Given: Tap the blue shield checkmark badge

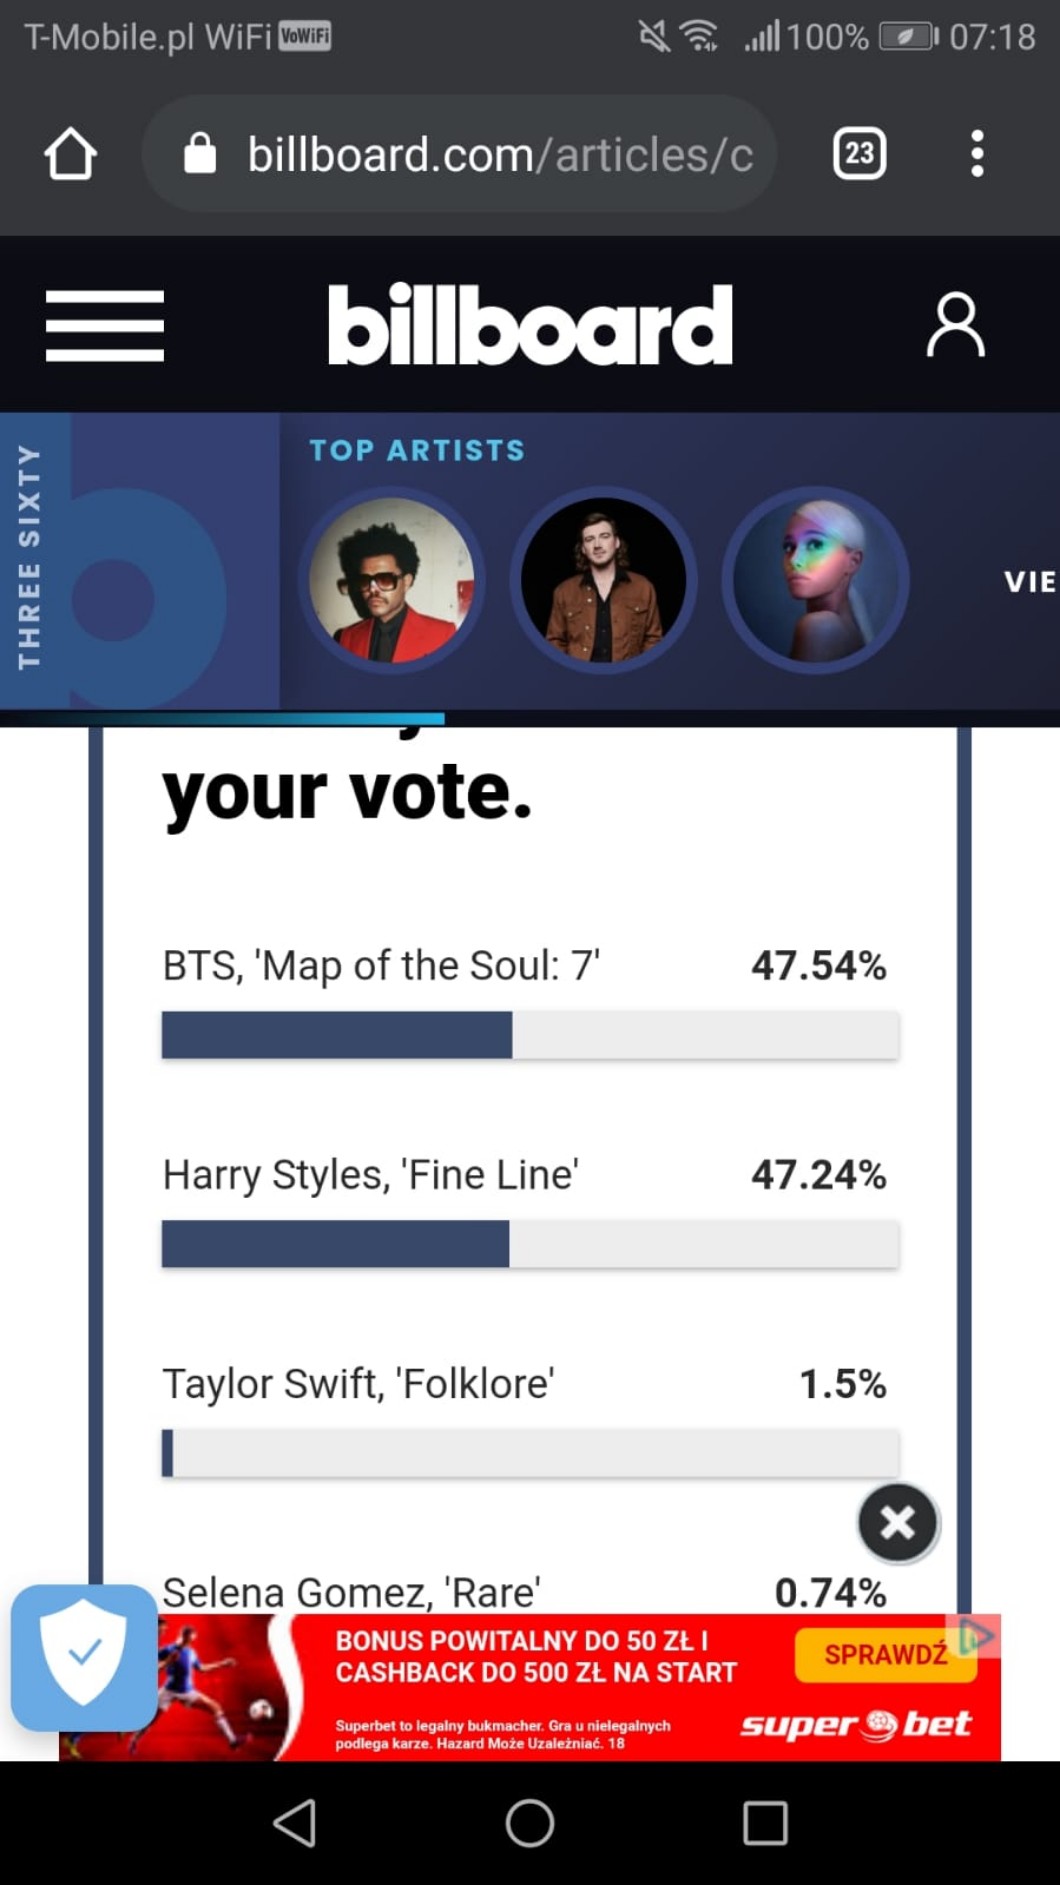Looking at the screenshot, I should (84, 1657).
